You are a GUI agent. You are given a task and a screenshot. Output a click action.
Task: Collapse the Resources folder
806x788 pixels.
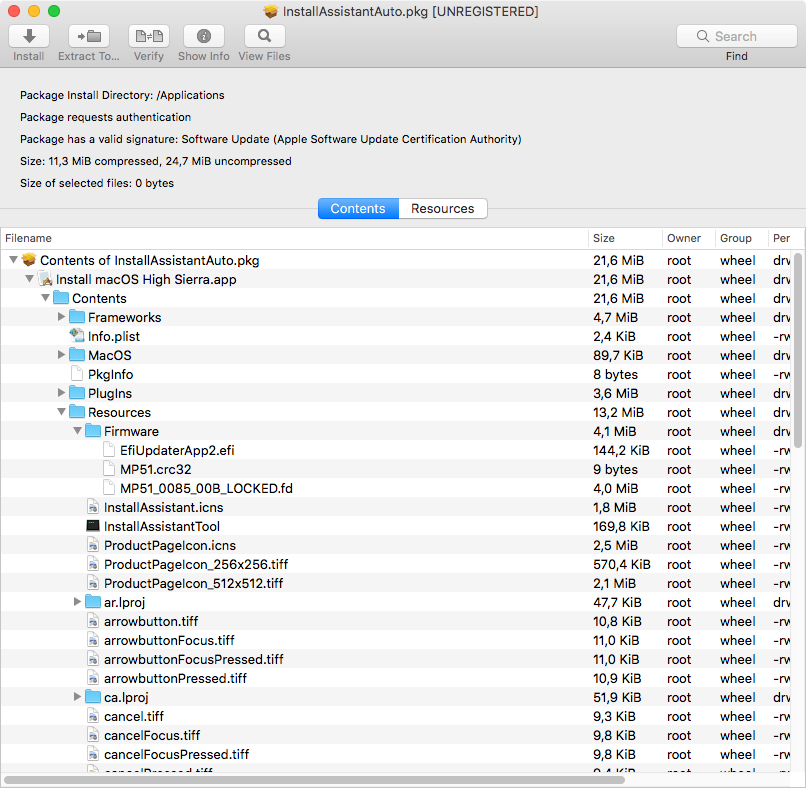click(62, 412)
